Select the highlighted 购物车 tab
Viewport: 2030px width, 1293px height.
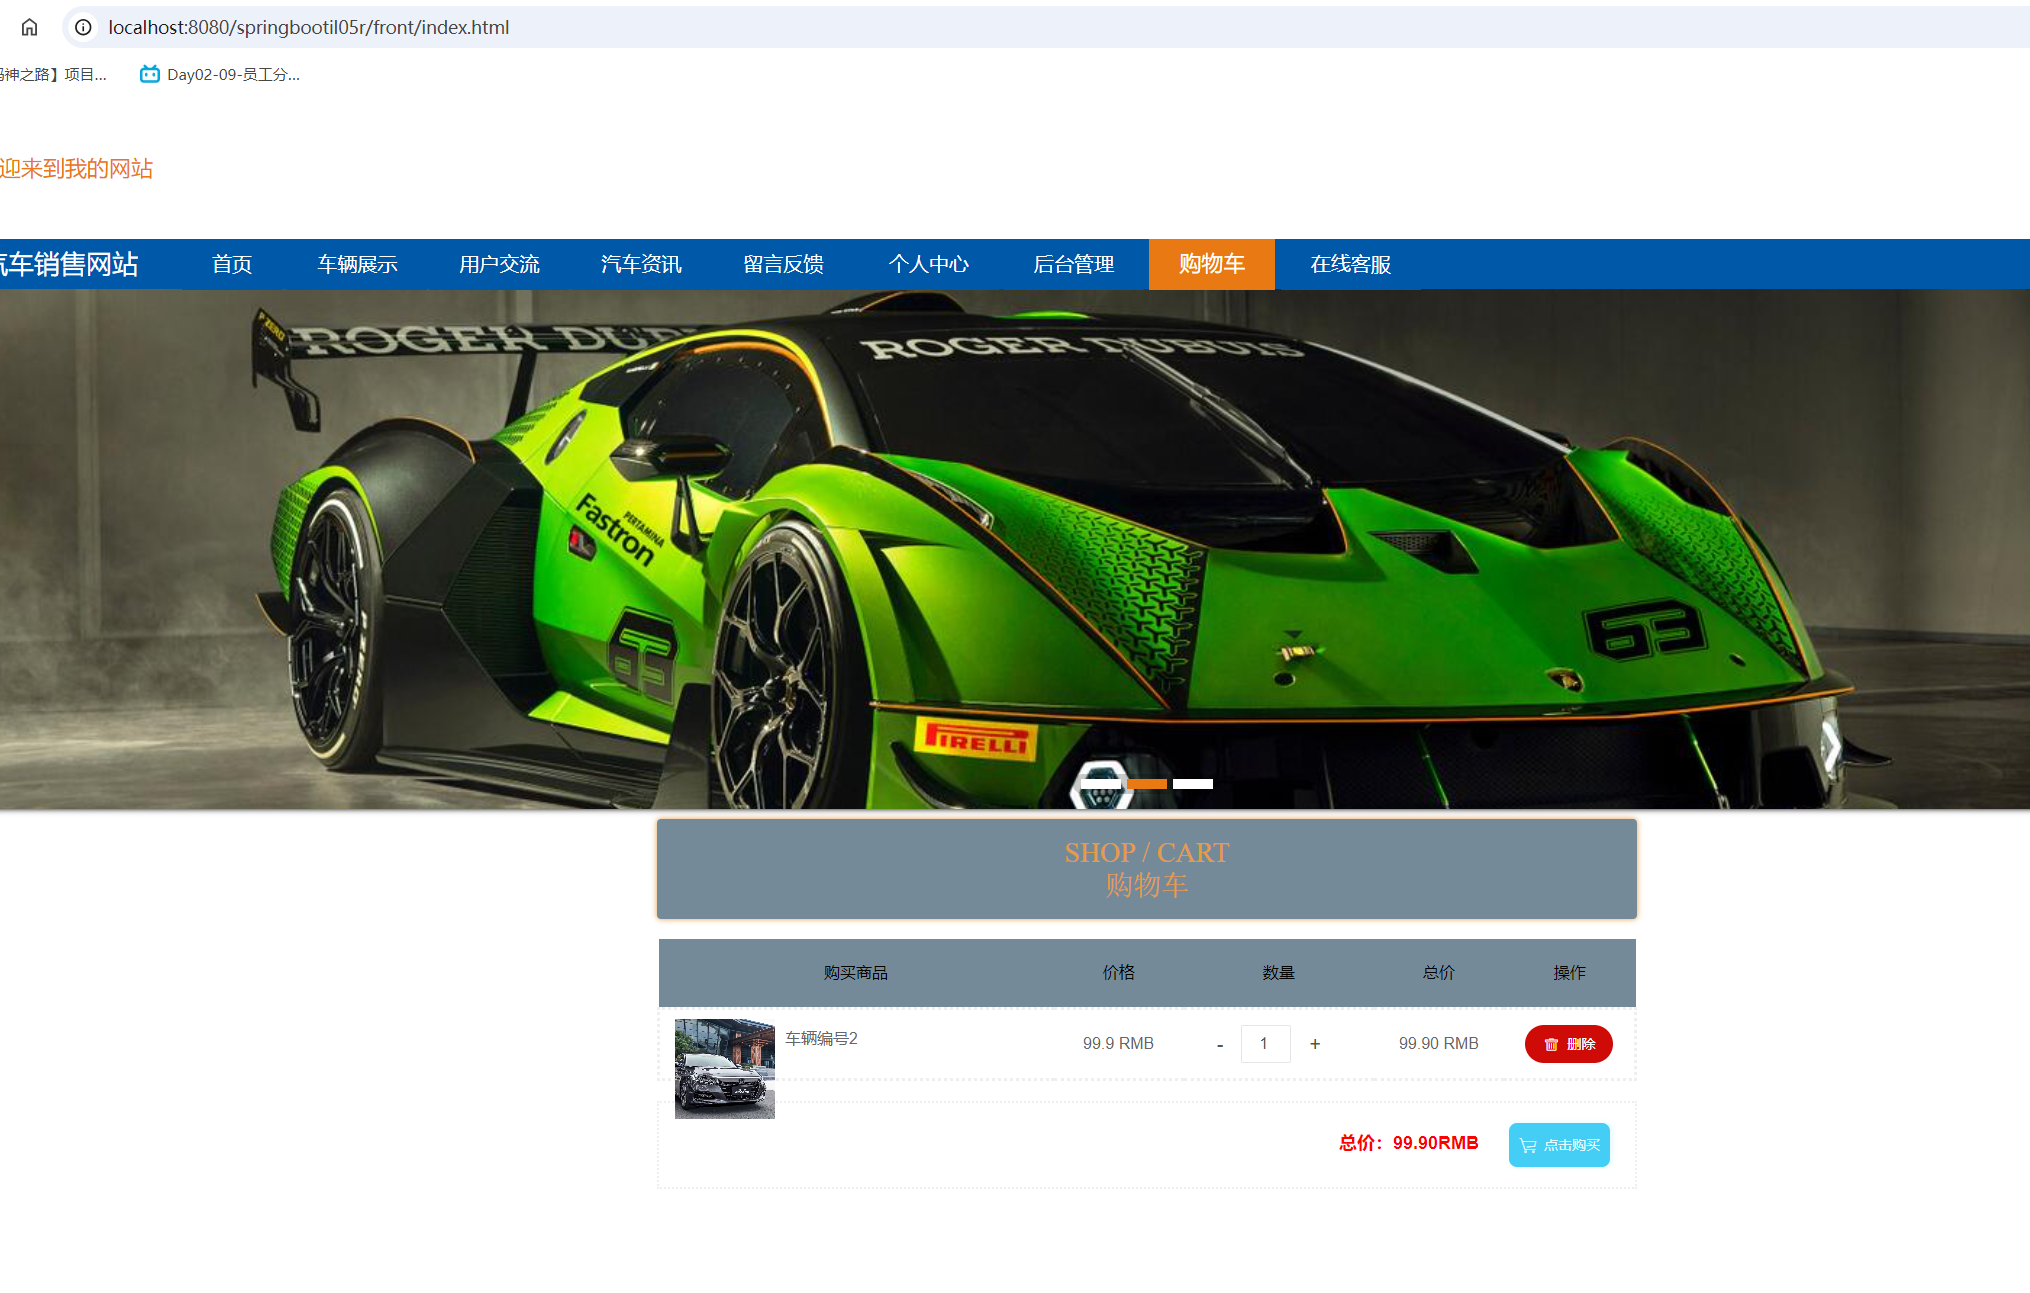1212,264
